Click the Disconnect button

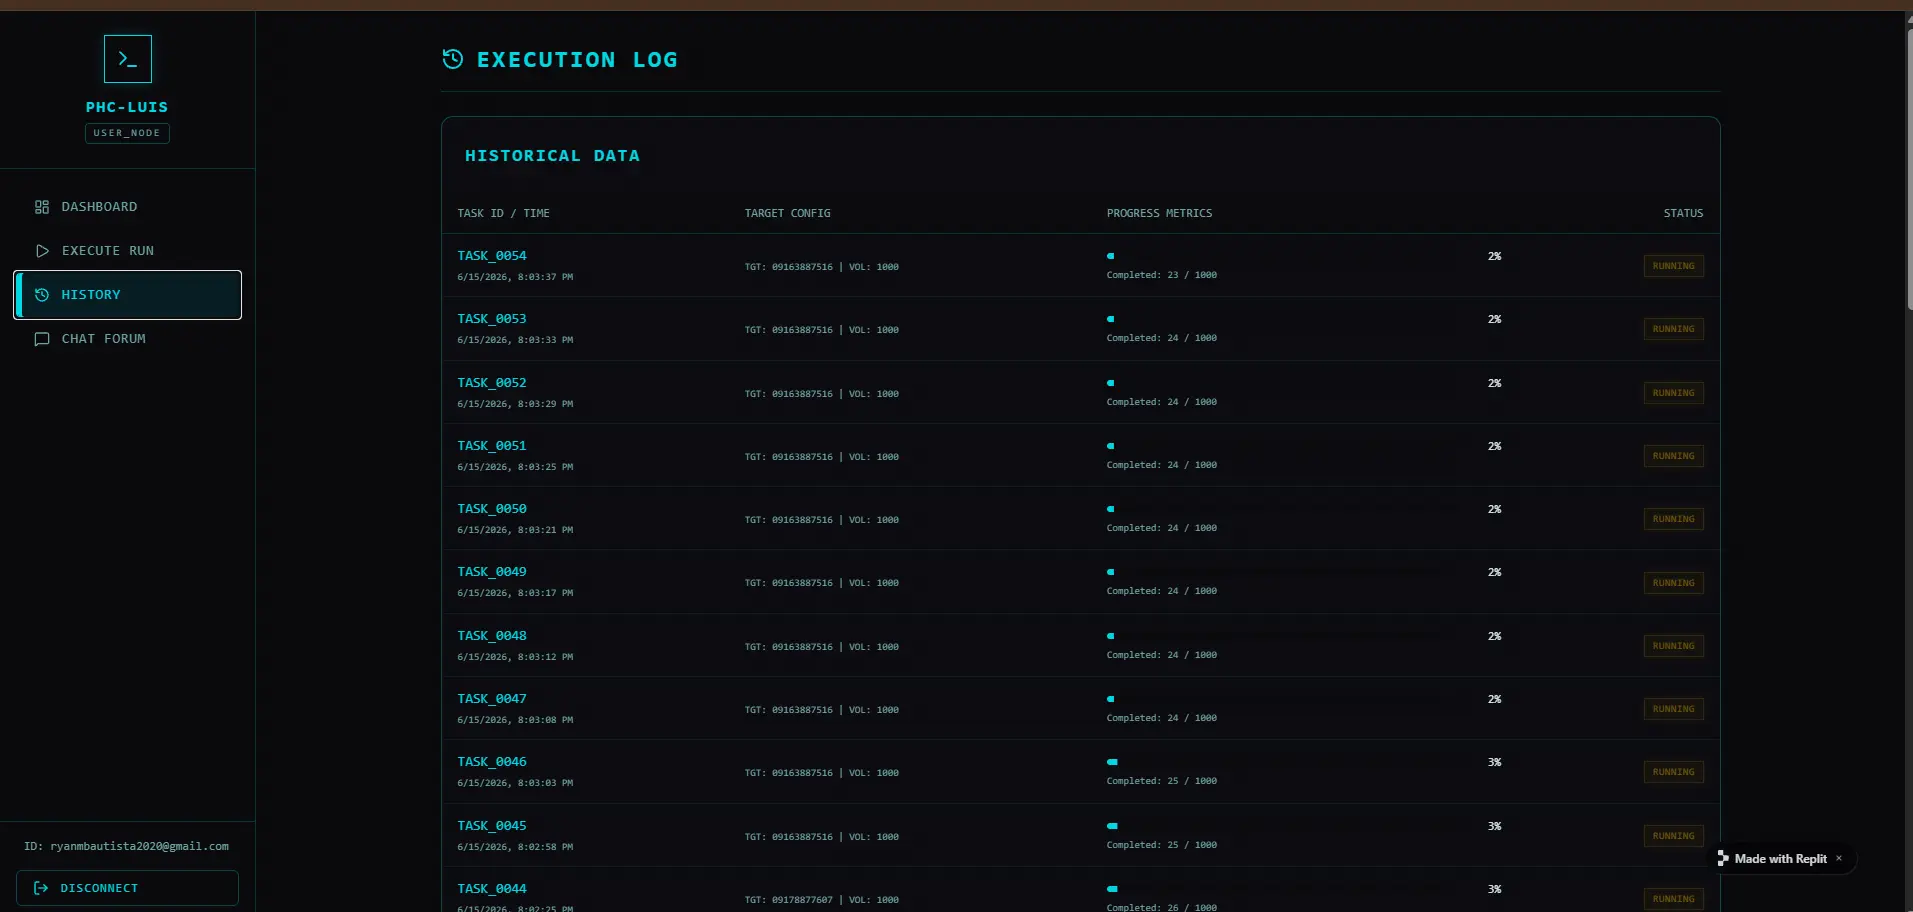[127, 888]
